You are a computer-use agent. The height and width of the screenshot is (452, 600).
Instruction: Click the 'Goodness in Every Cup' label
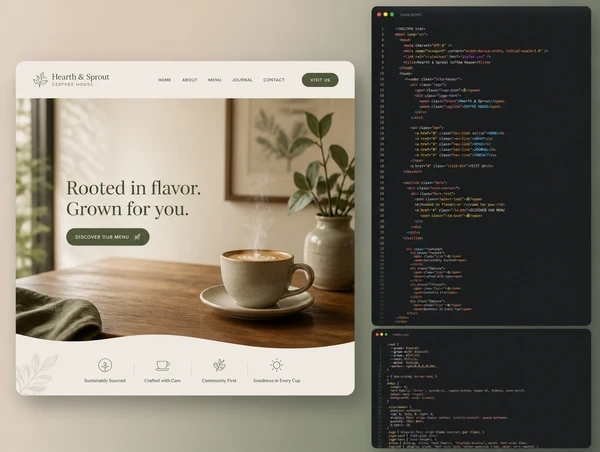tap(277, 380)
